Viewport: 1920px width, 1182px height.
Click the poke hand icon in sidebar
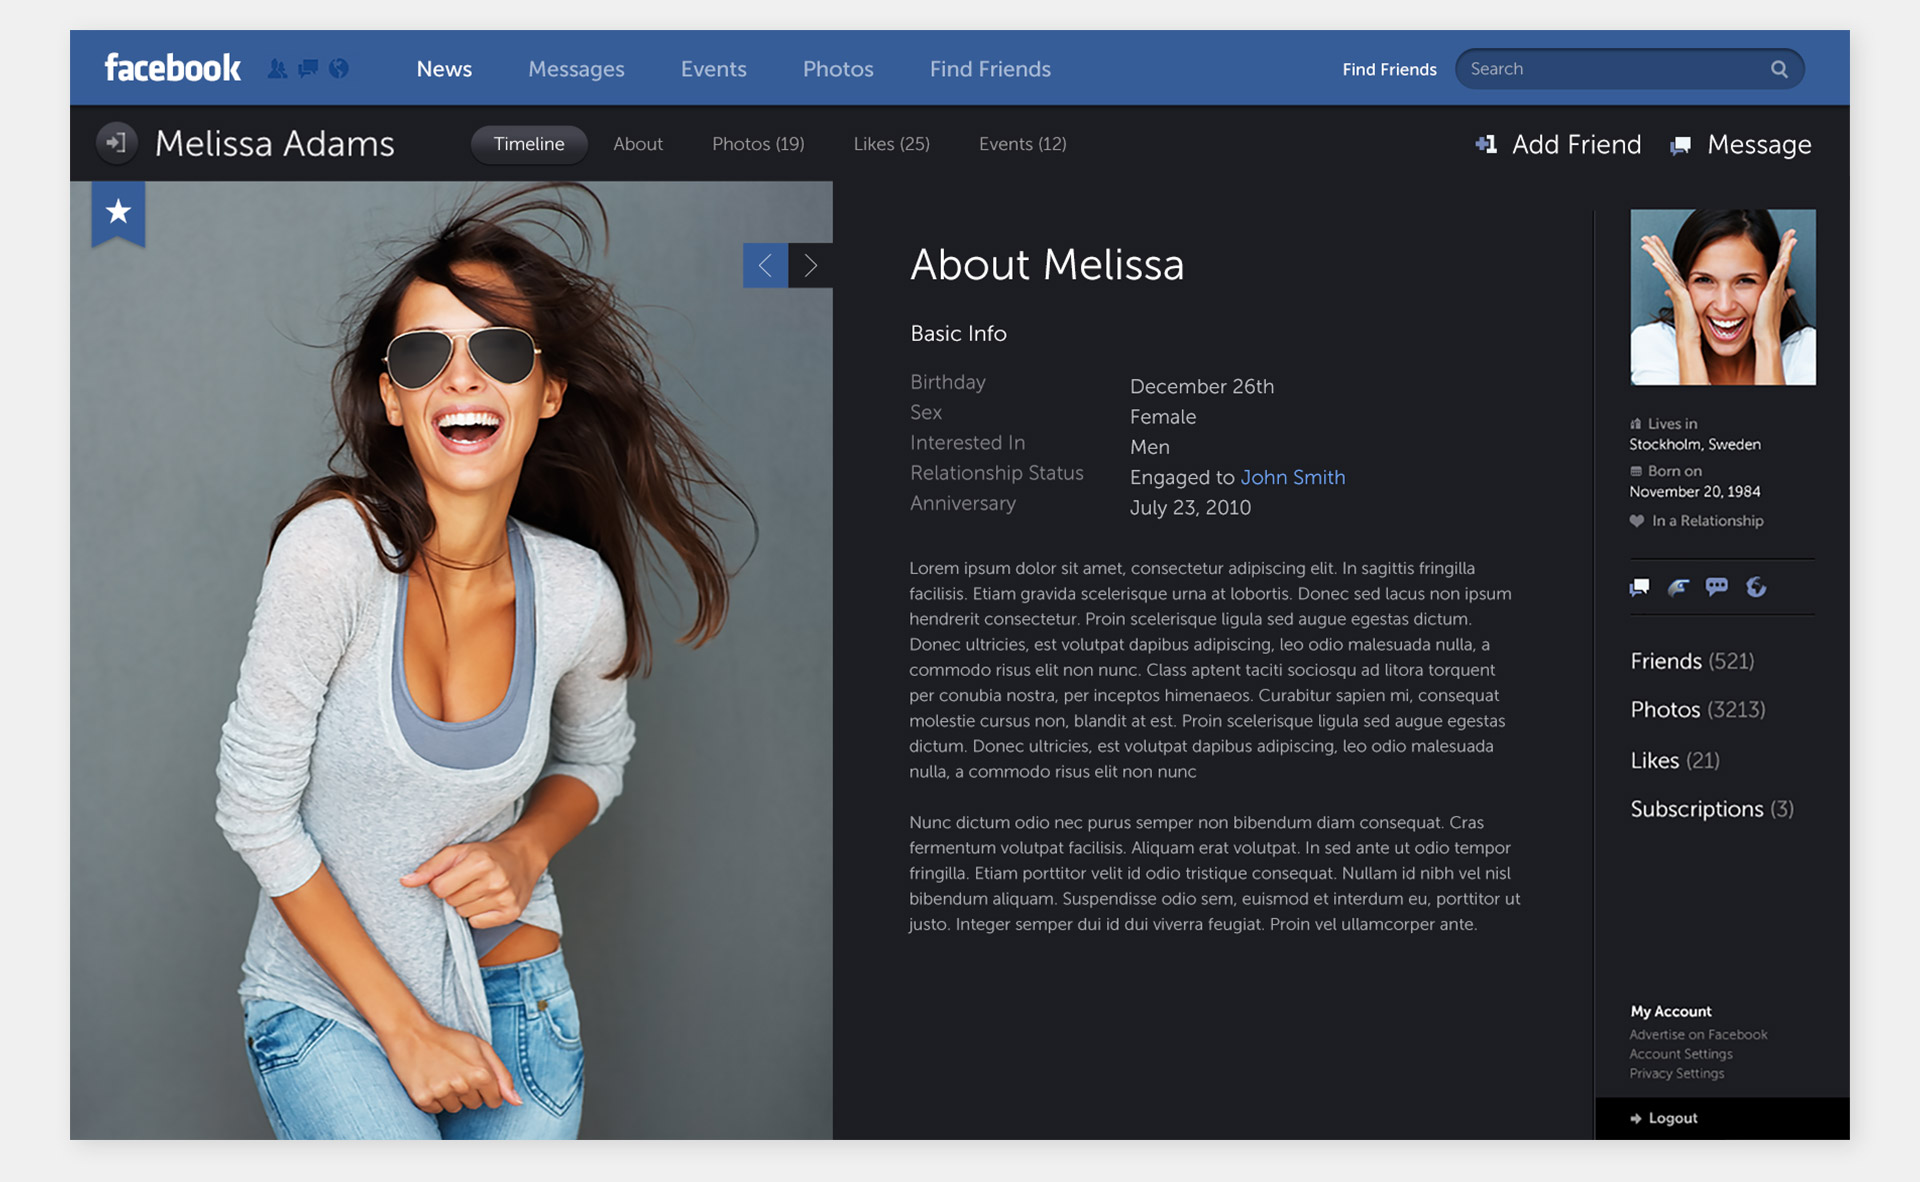[x=1678, y=587]
